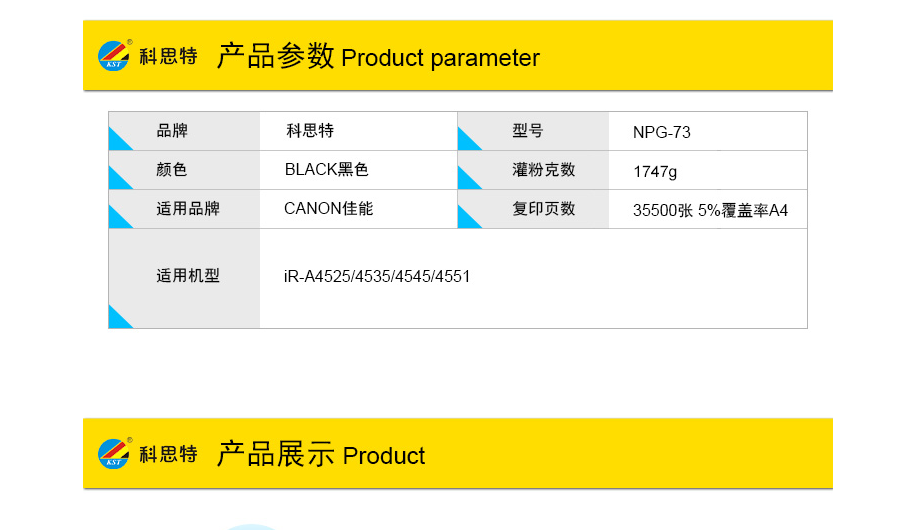Click the blue triangle beside 适用品牌 label
The height and width of the screenshot is (530, 899).
120,217
